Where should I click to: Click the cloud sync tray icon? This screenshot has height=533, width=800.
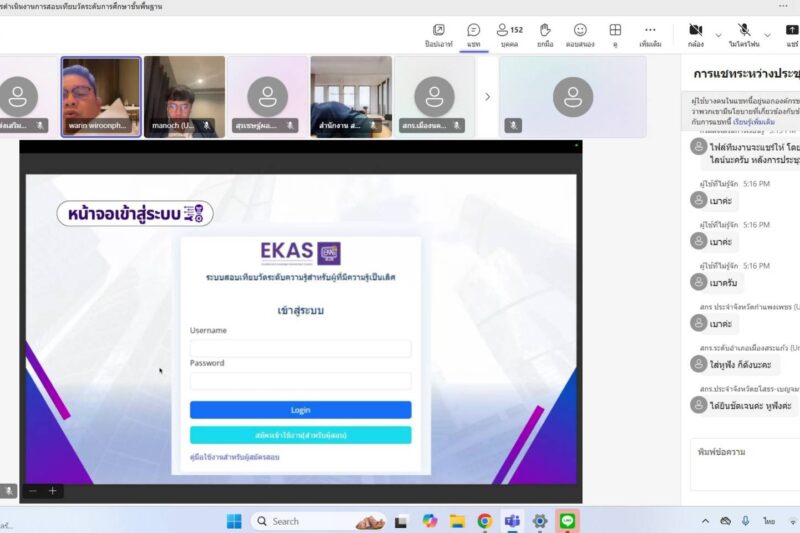725,521
